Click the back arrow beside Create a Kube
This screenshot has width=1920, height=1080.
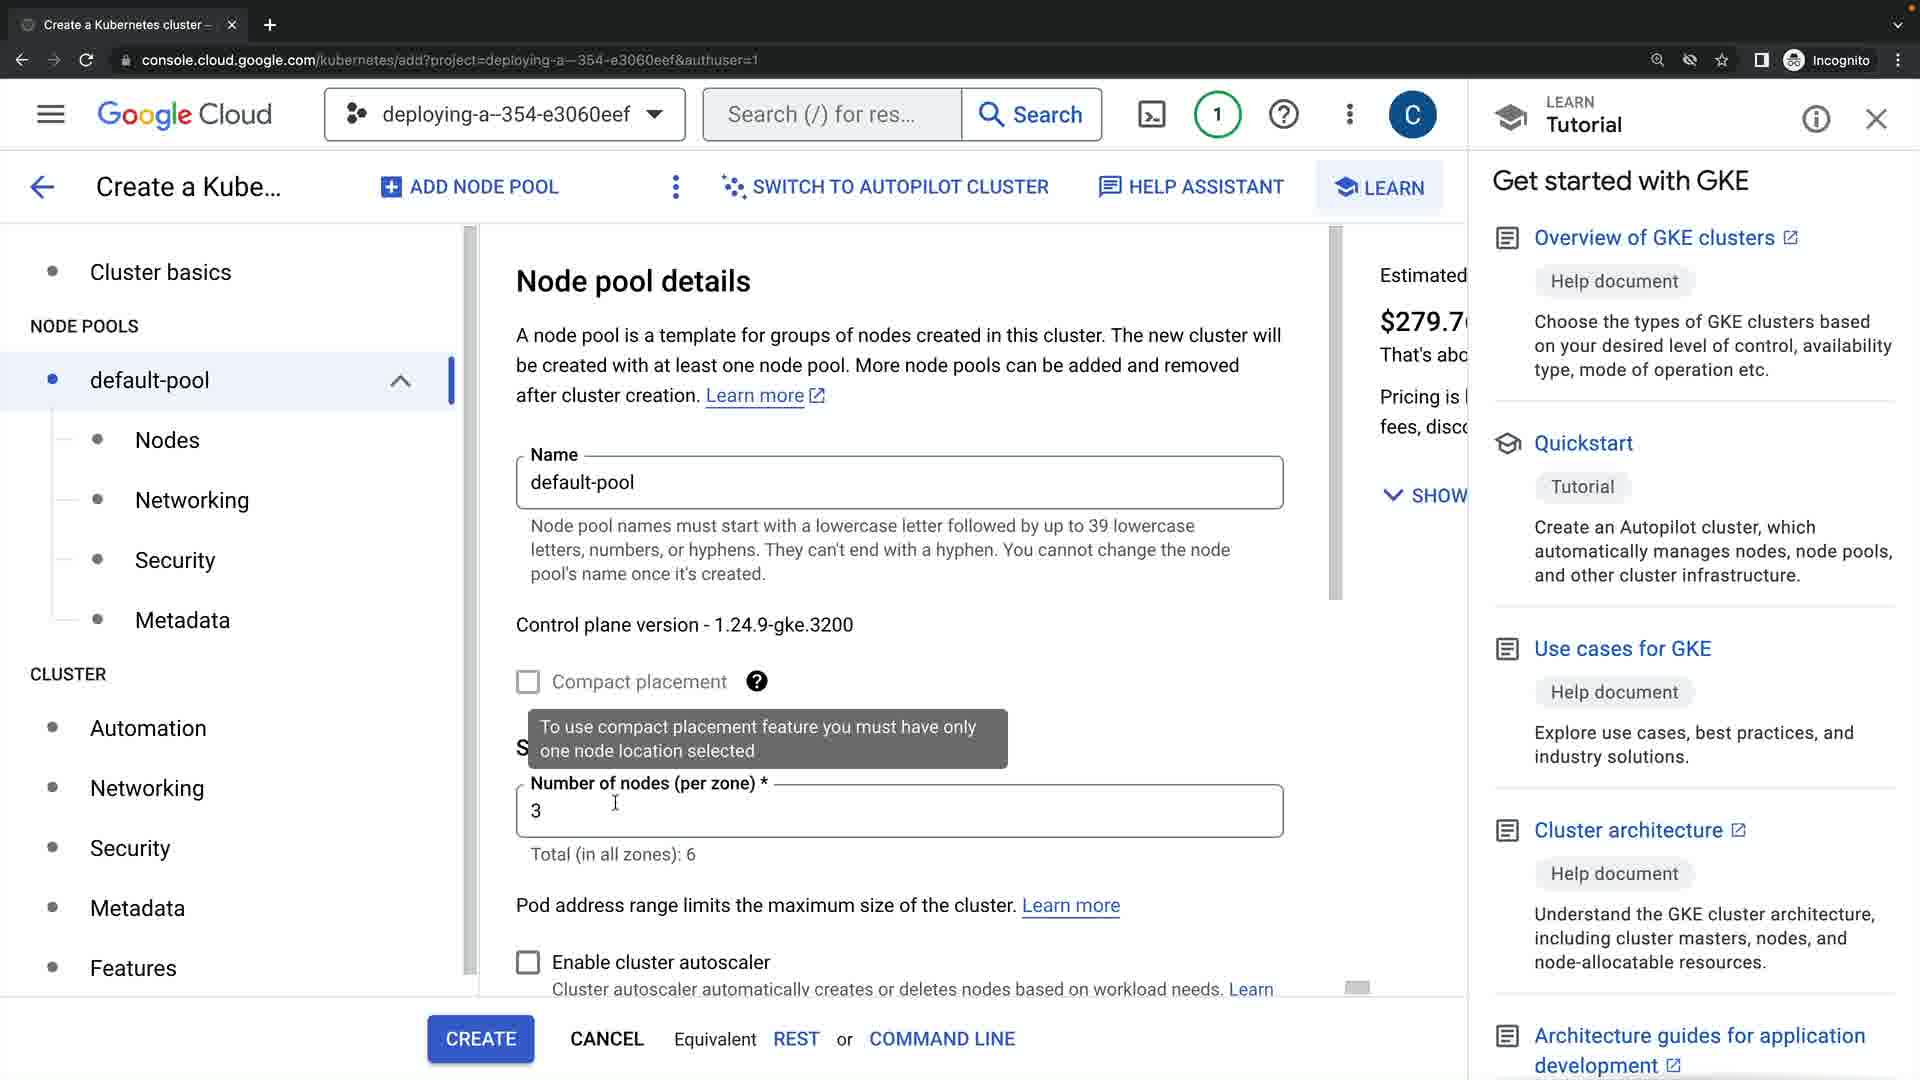click(42, 187)
